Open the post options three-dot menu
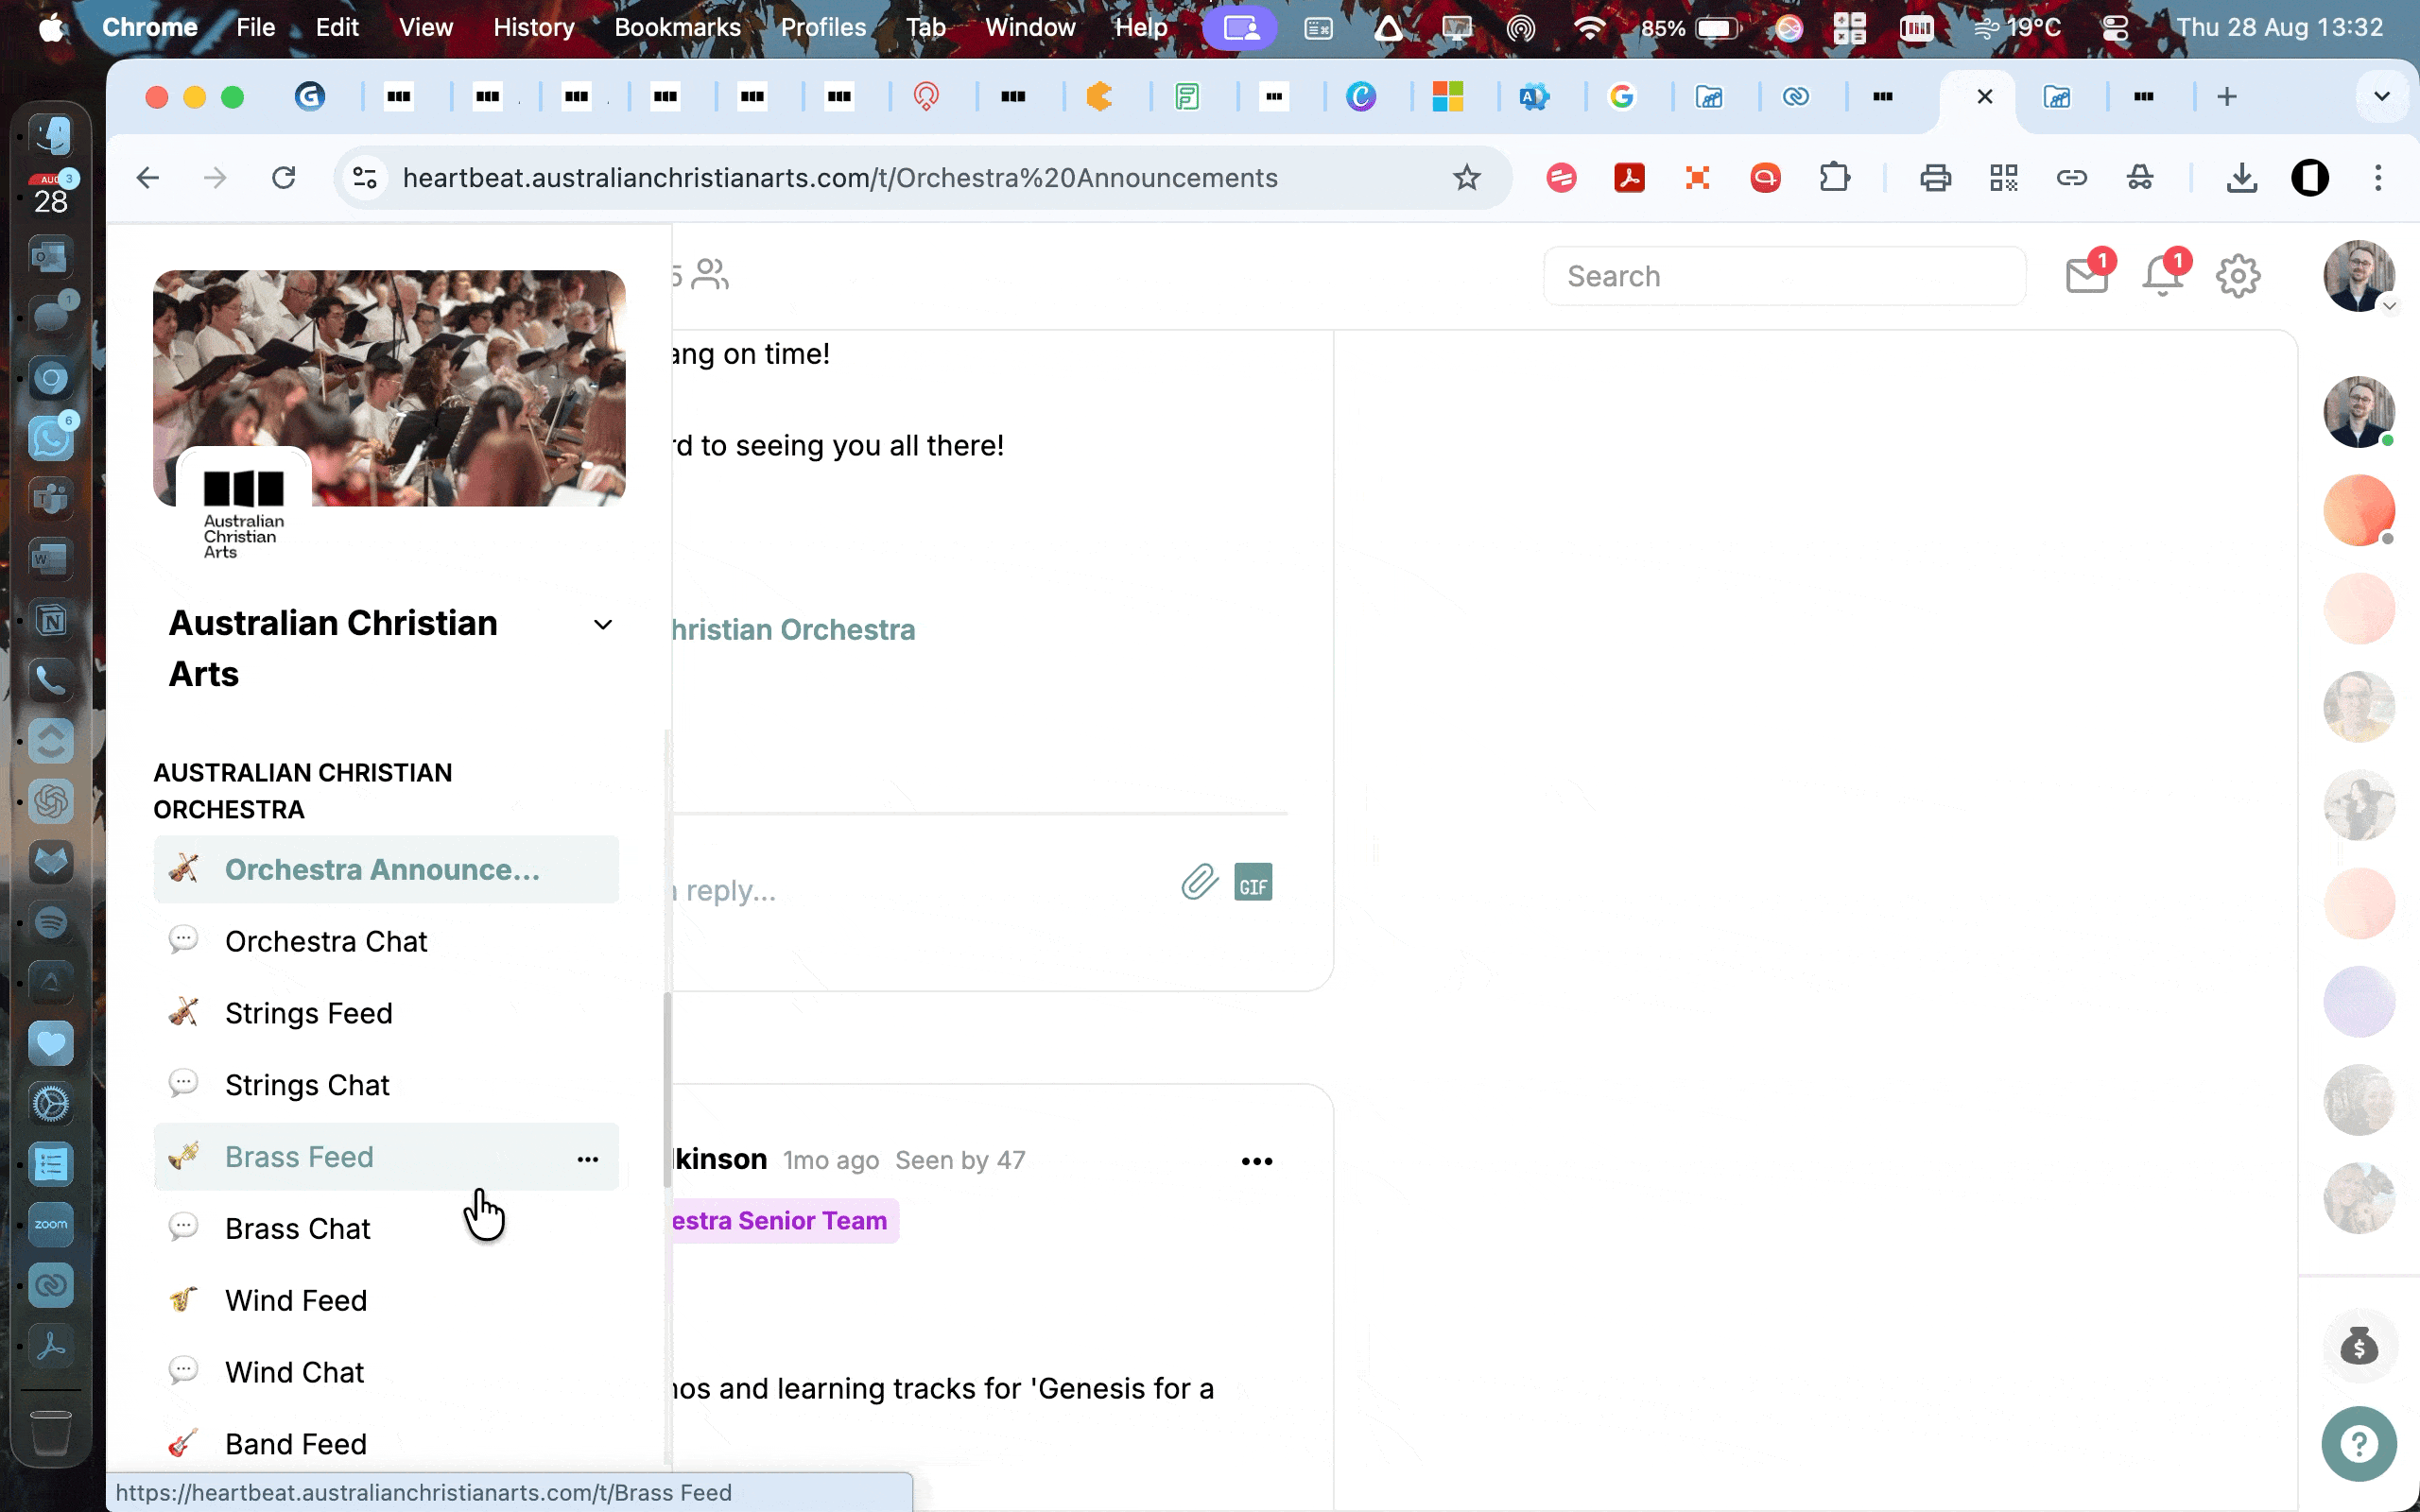The height and width of the screenshot is (1512, 2420). [1257, 1161]
